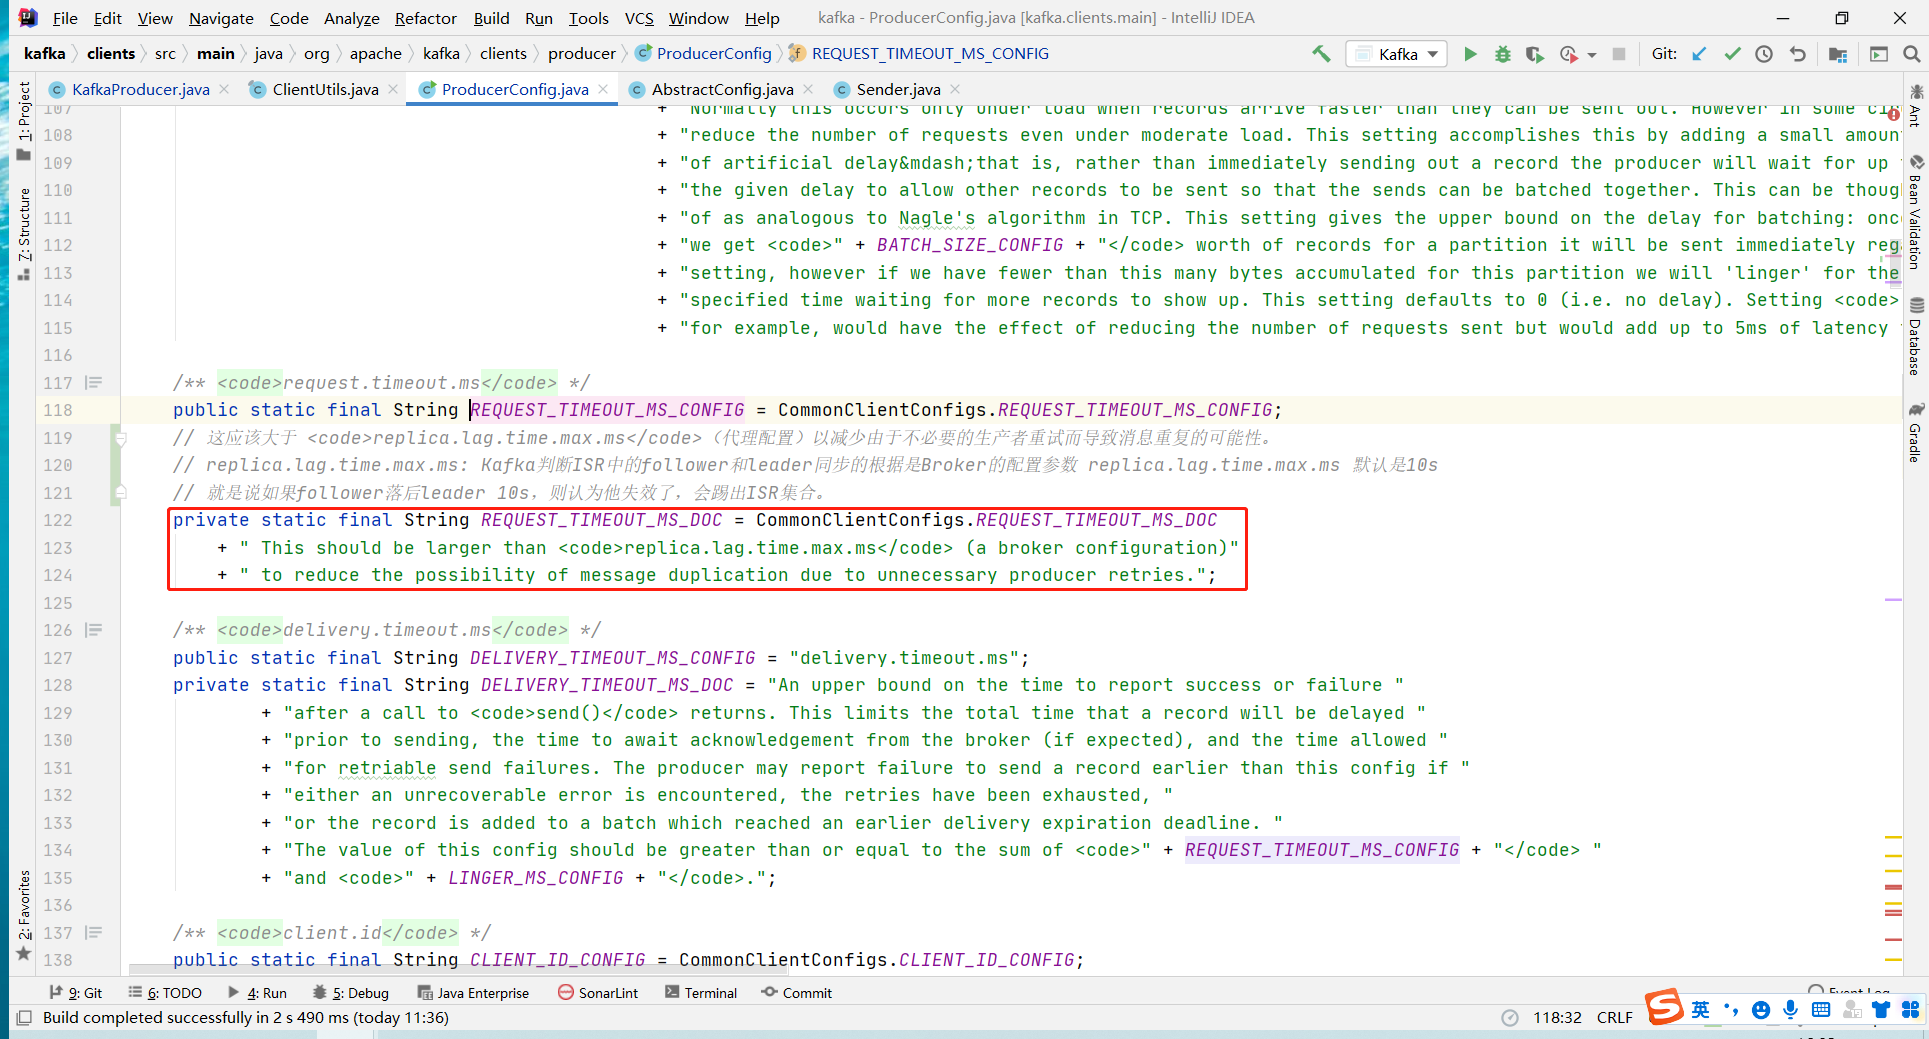Open the Database tool window

tap(1915, 336)
